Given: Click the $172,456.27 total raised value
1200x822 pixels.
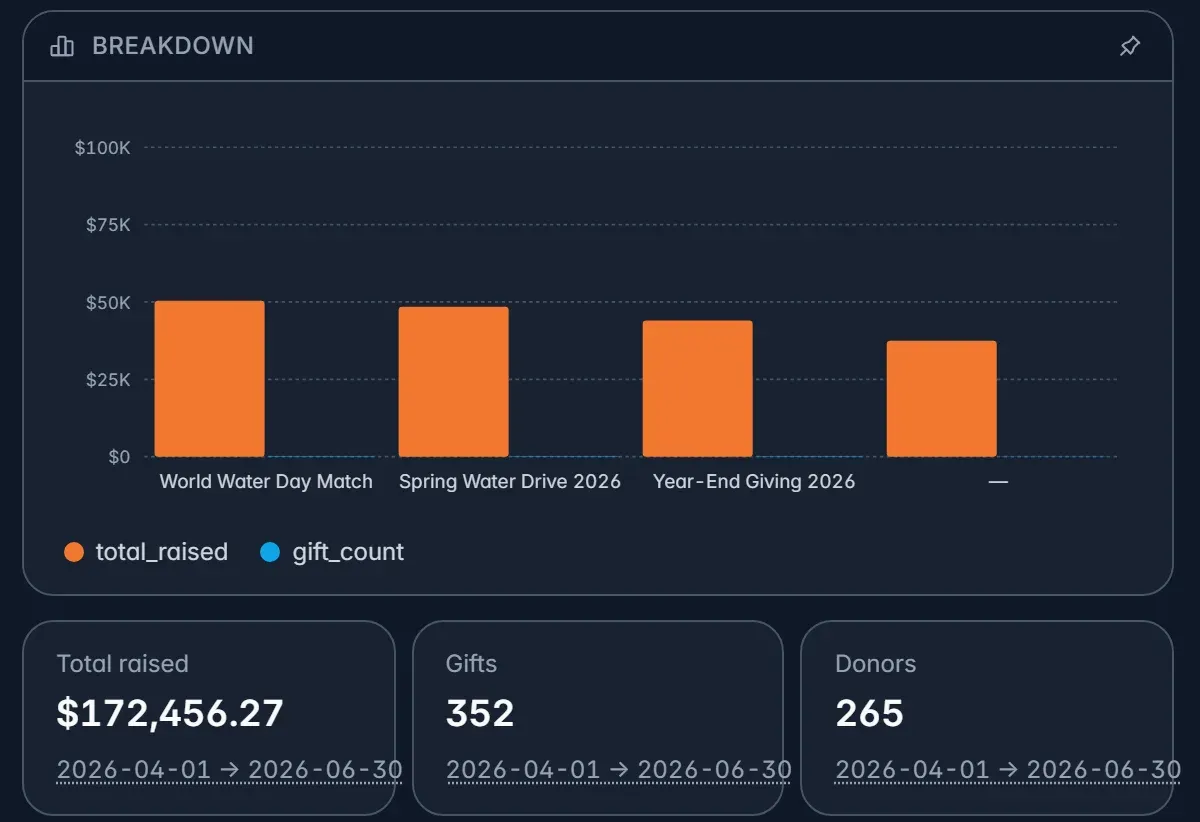Looking at the screenshot, I should (x=170, y=714).
